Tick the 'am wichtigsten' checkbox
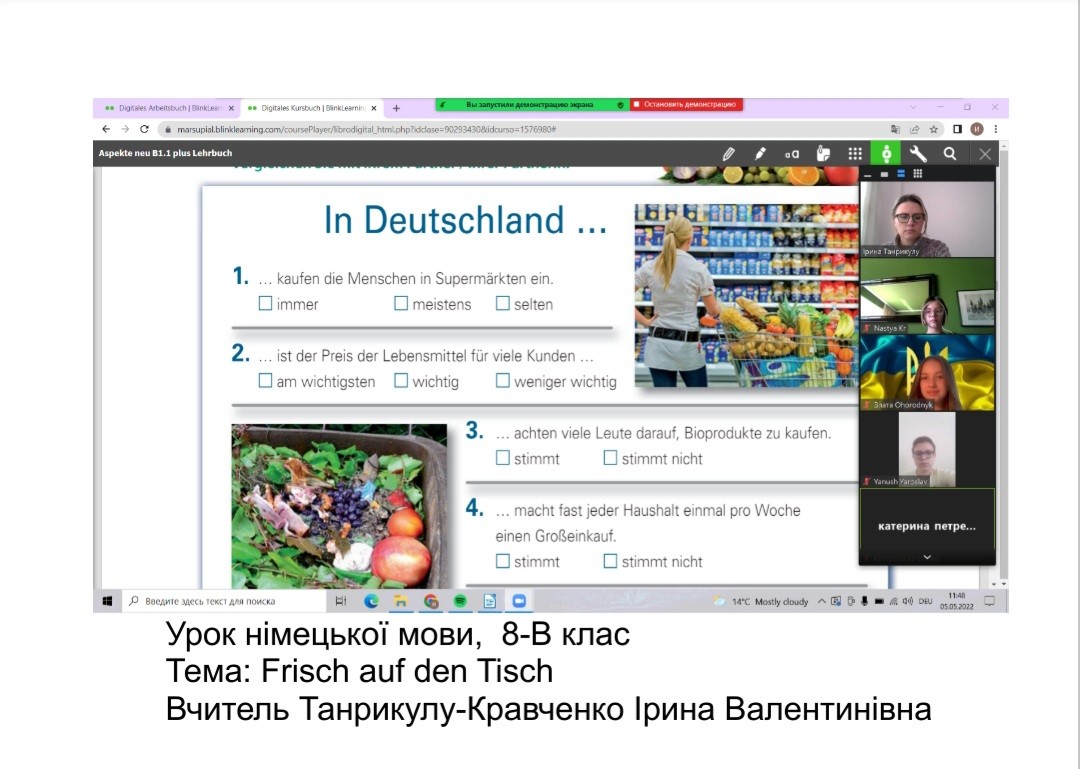The image size is (1080, 769). click(x=265, y=381)
